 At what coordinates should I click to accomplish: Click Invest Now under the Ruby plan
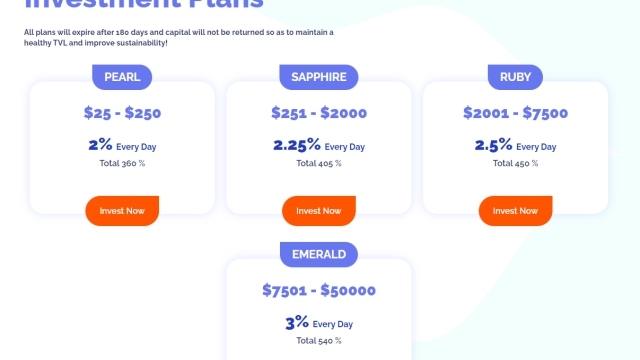(x=516, y=211)
